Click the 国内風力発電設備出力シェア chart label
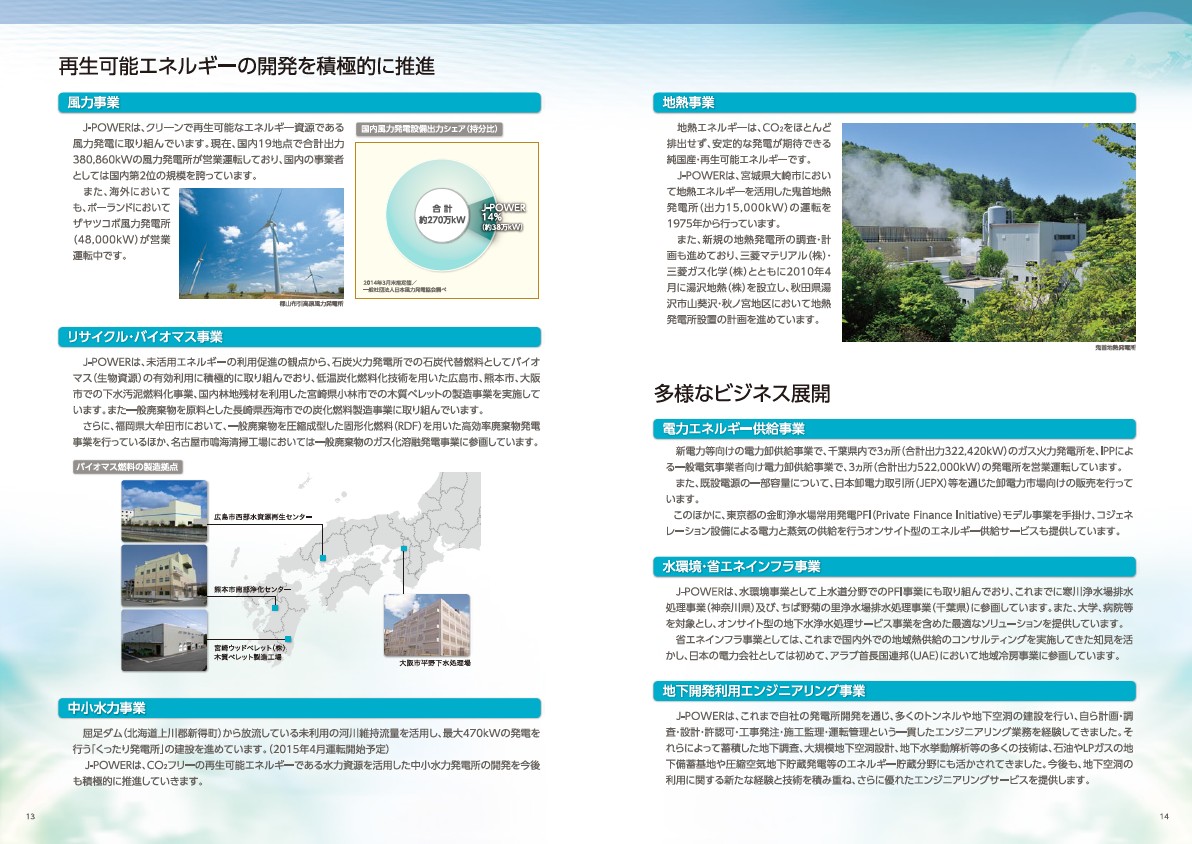 tap(431, 129)
